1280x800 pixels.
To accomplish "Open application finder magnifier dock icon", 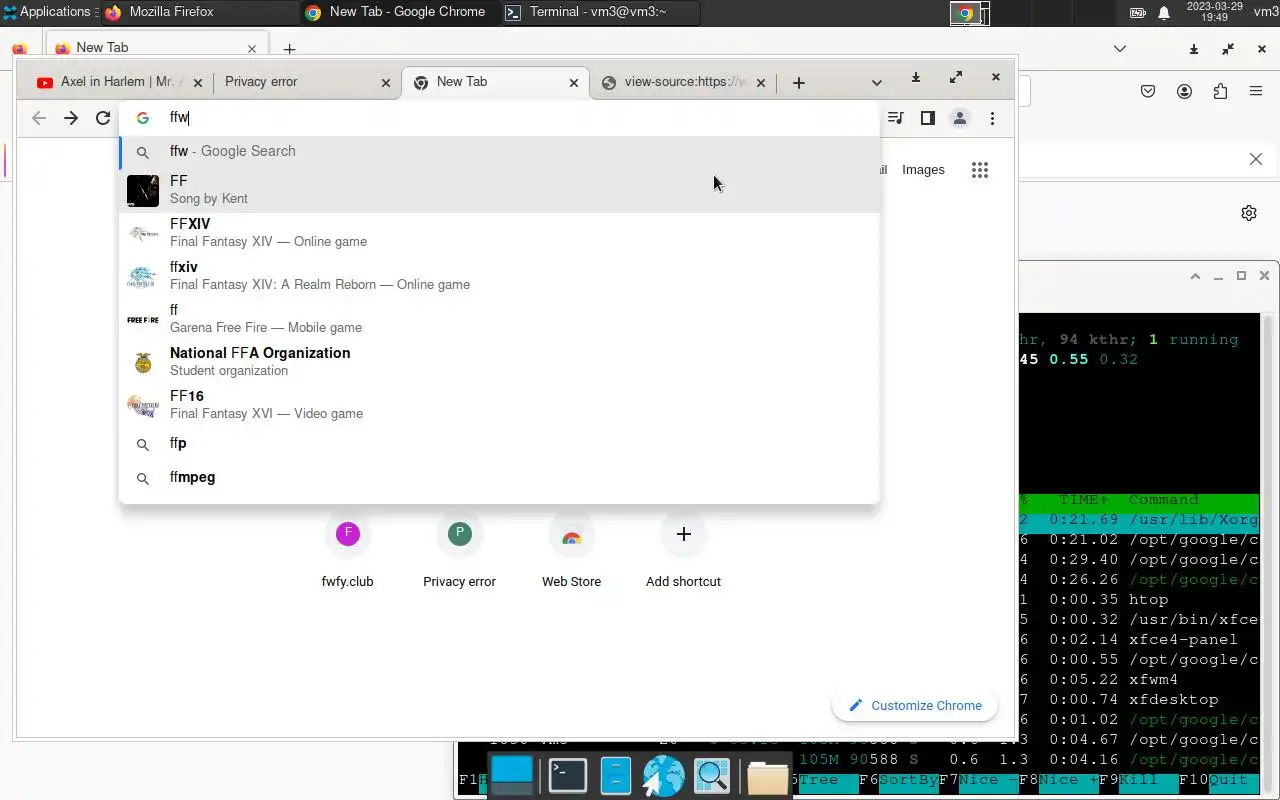I will (712, 776).
